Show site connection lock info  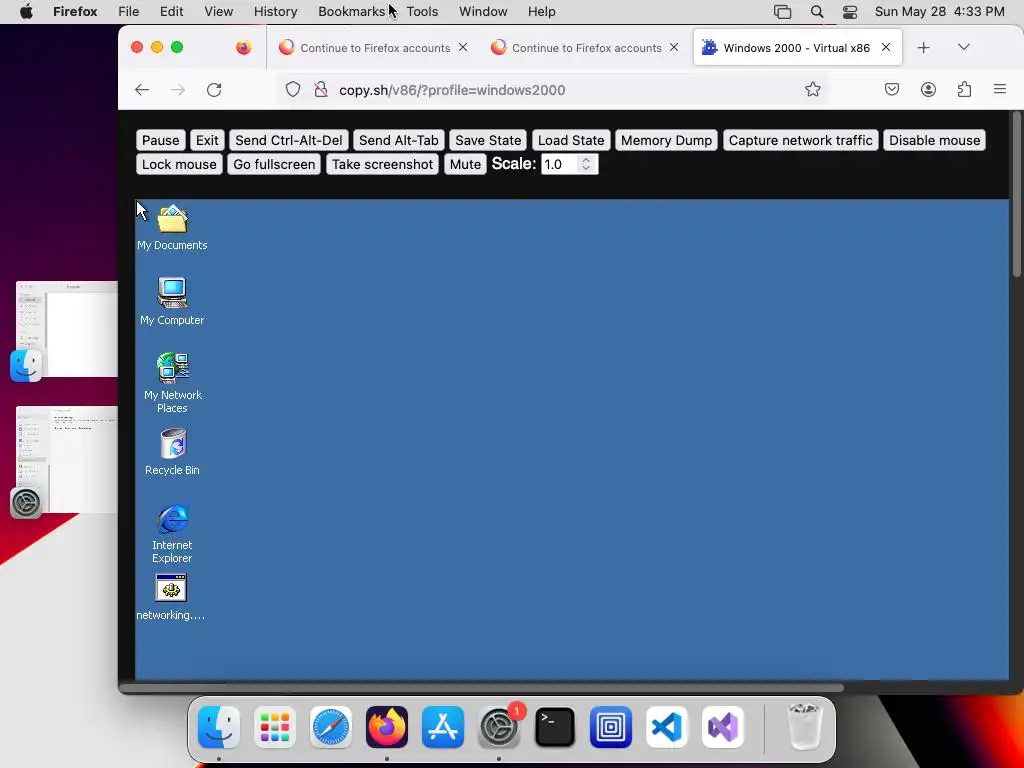click(321, 89)
